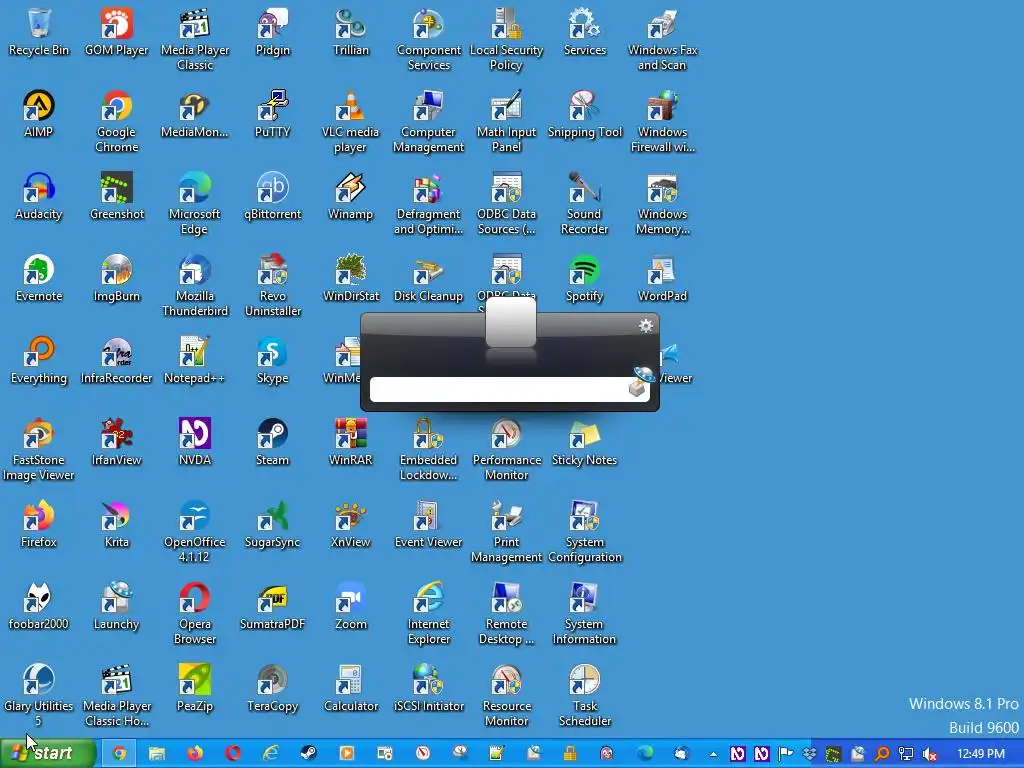Select the PuTTY desktop shortcut
The width and height of the screenshot is (1024, 768).
(272, 114)
